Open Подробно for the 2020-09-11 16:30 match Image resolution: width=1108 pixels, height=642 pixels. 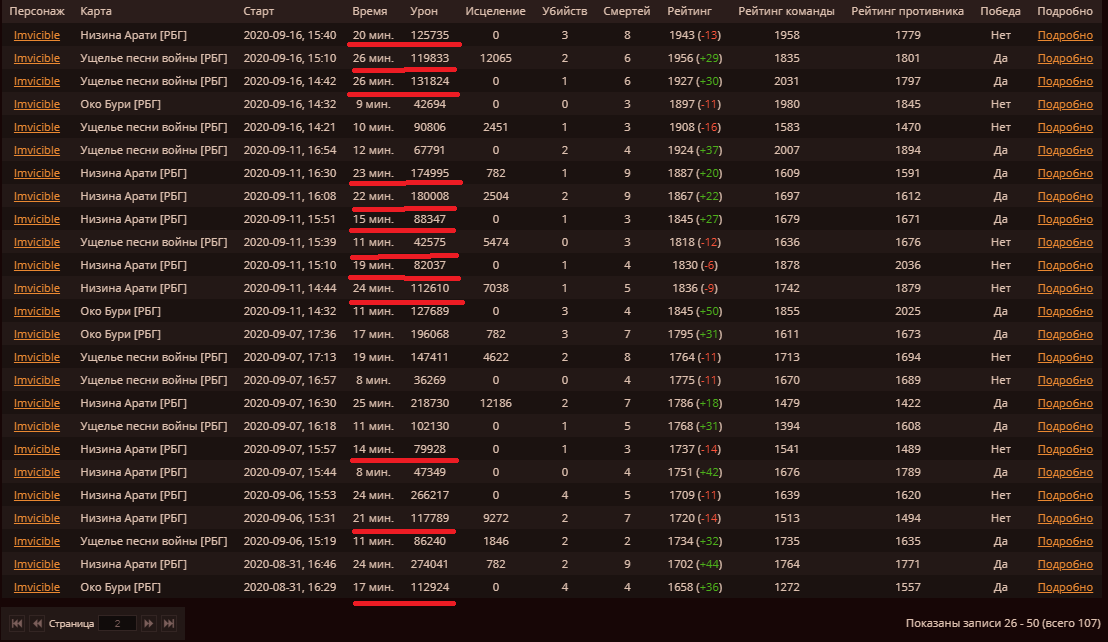tap(1065, 173)
